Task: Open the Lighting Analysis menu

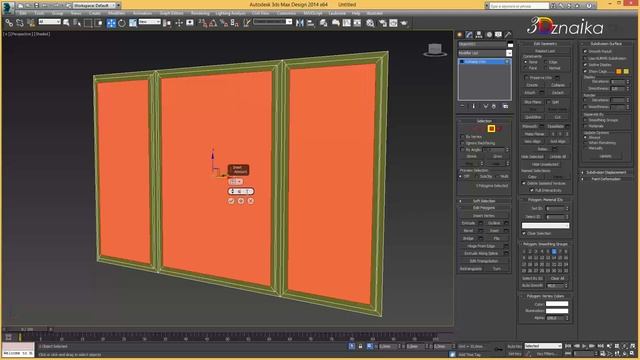Action: (x=231, y=13)
